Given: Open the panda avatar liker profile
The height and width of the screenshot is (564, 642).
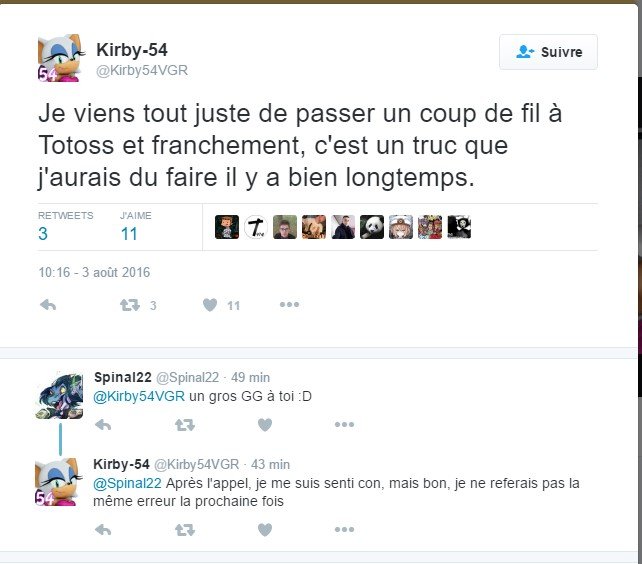Looking at the screenshot, I should [372, 227].
